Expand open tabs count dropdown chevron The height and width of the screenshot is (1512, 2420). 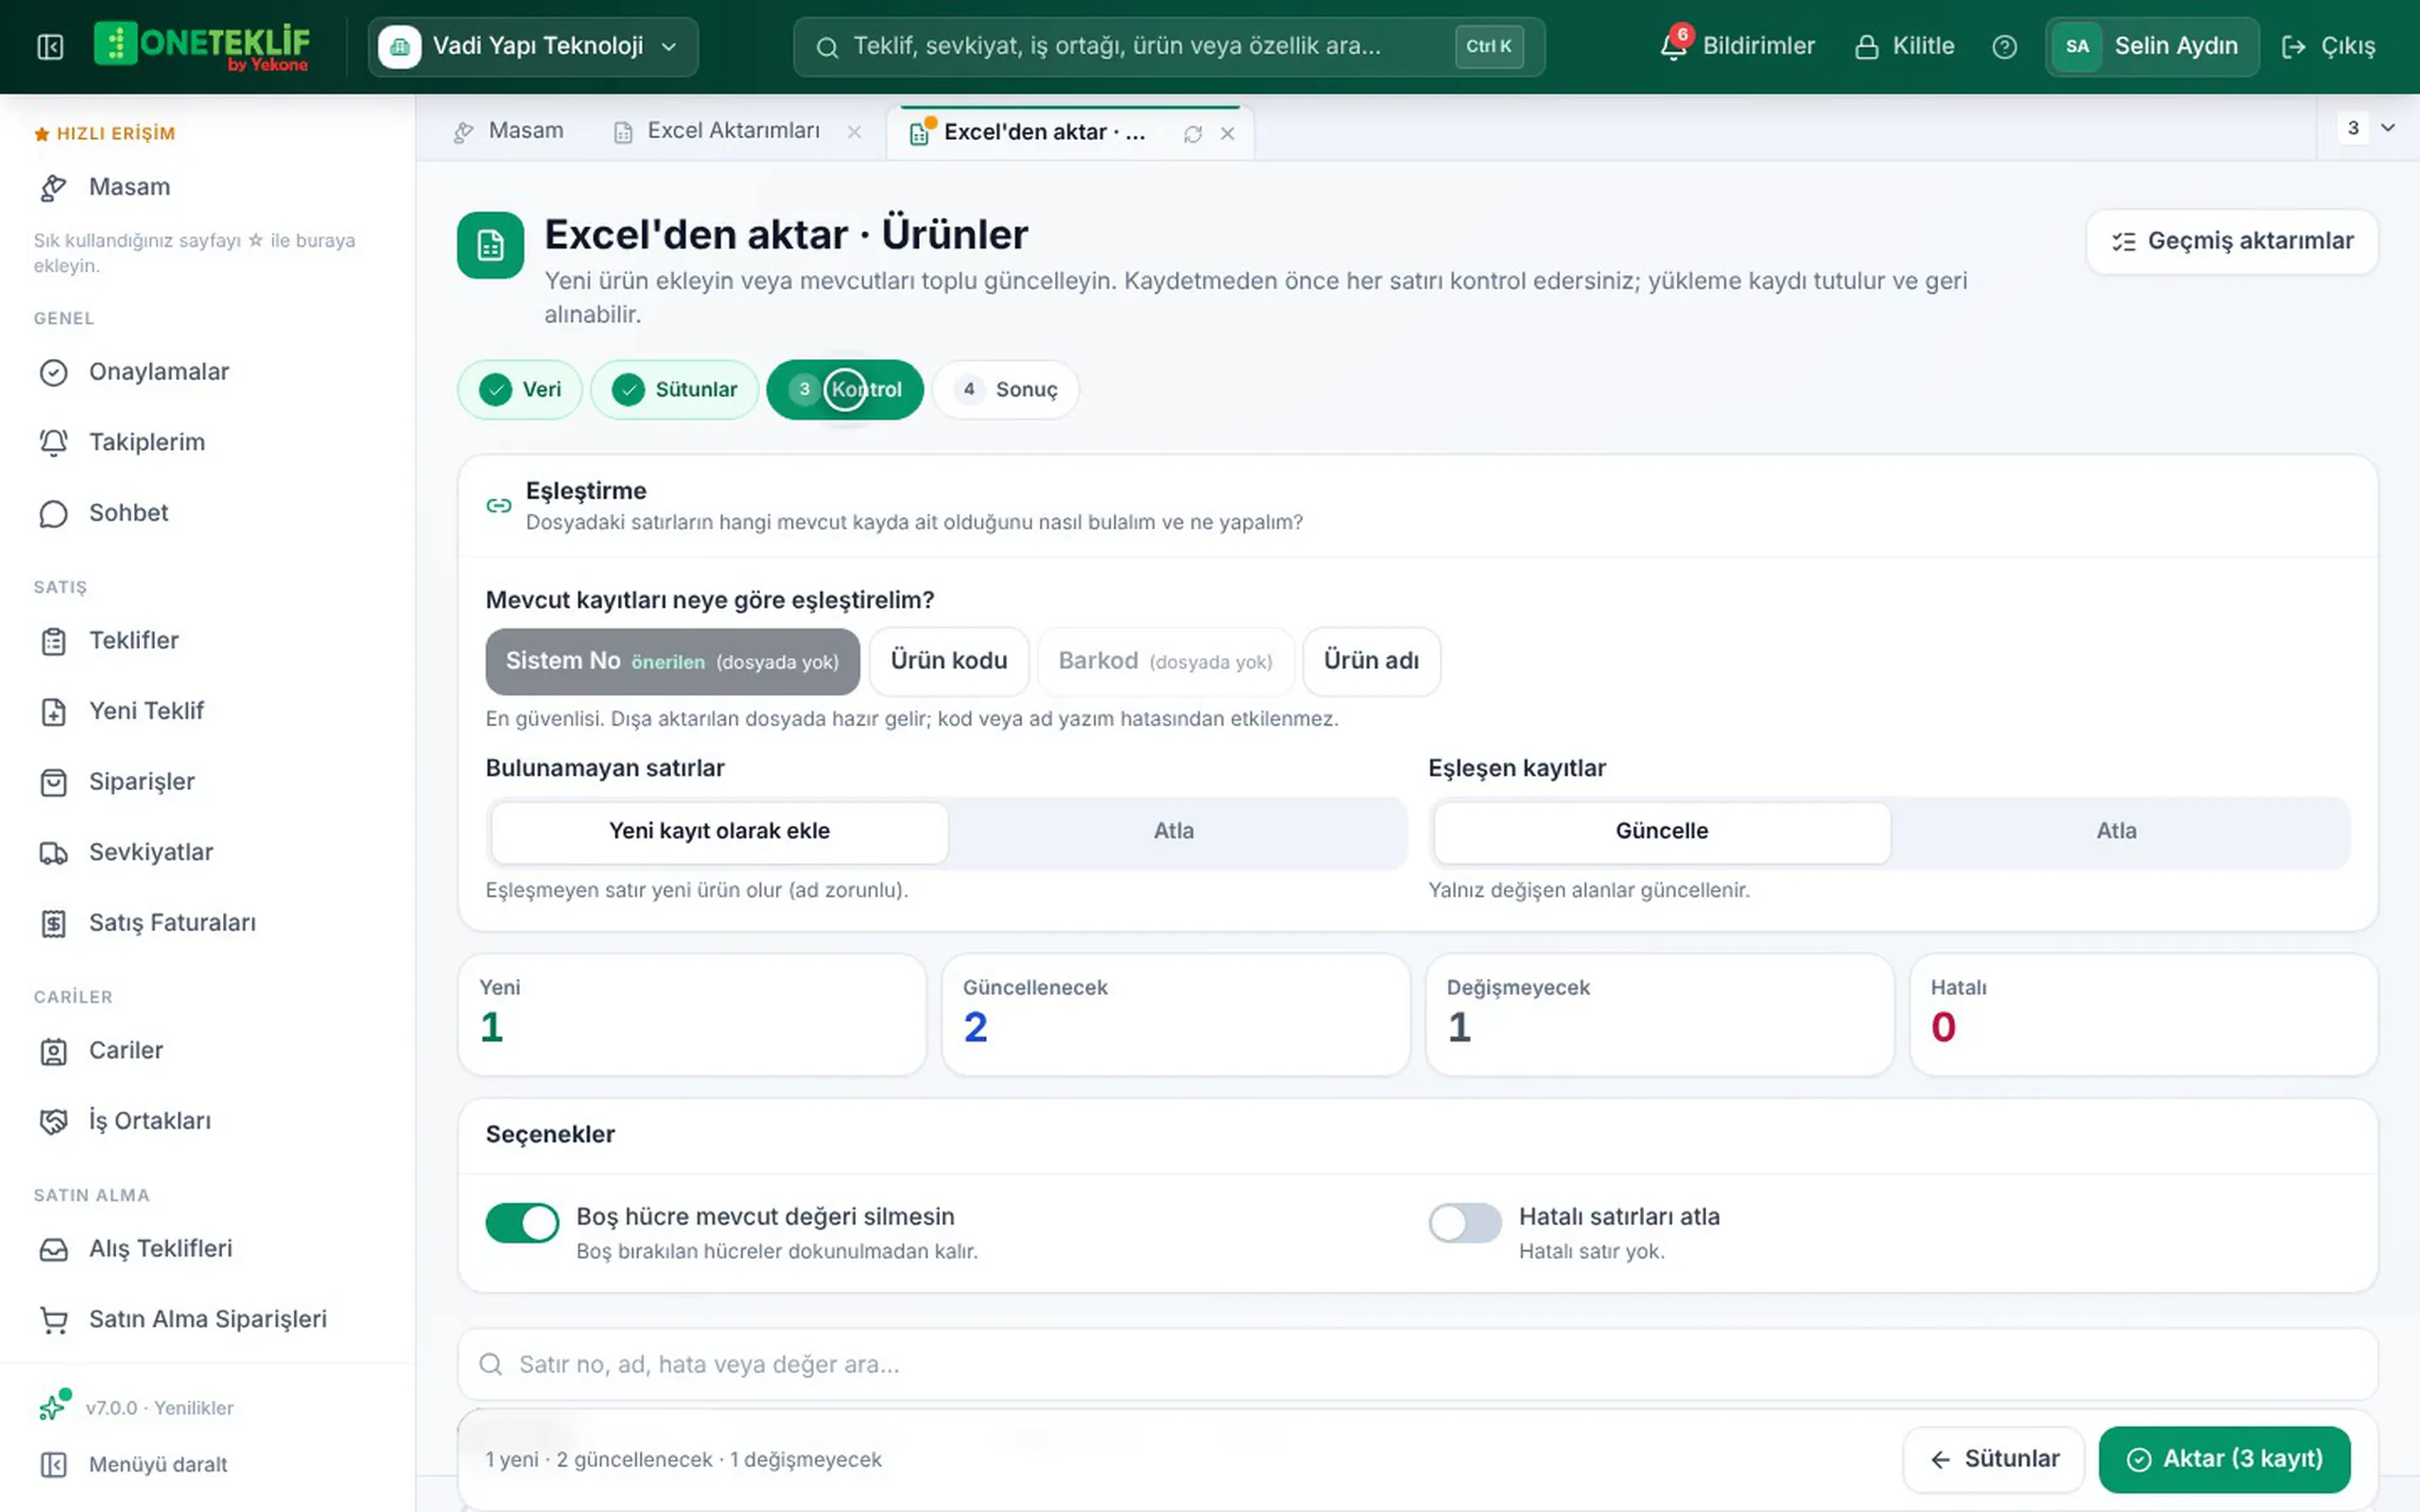pyautogui.click(x=2388, y=128)
